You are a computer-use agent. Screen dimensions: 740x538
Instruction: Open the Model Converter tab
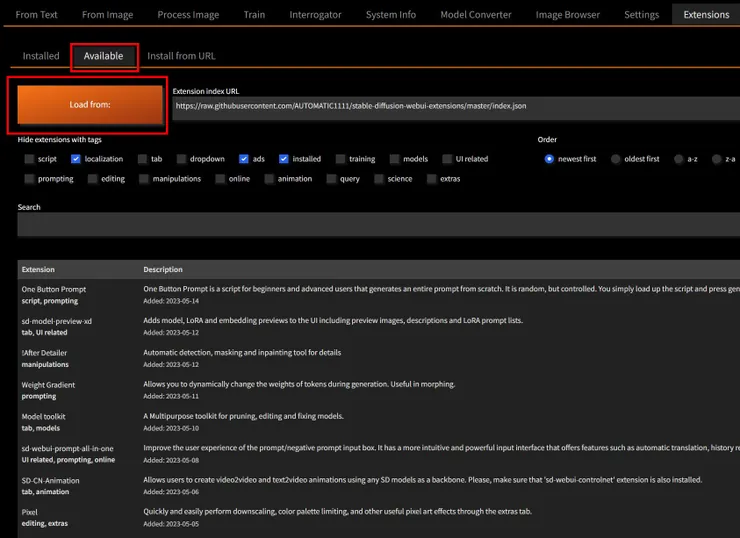476,15
